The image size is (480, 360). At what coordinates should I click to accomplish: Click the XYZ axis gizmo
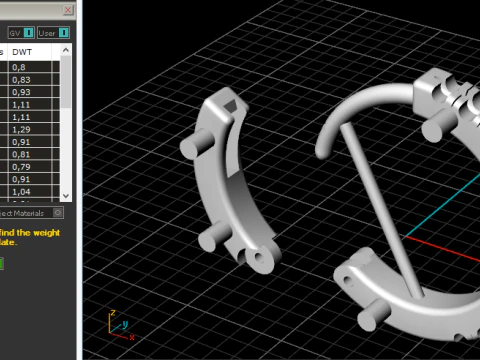[121, 325]
